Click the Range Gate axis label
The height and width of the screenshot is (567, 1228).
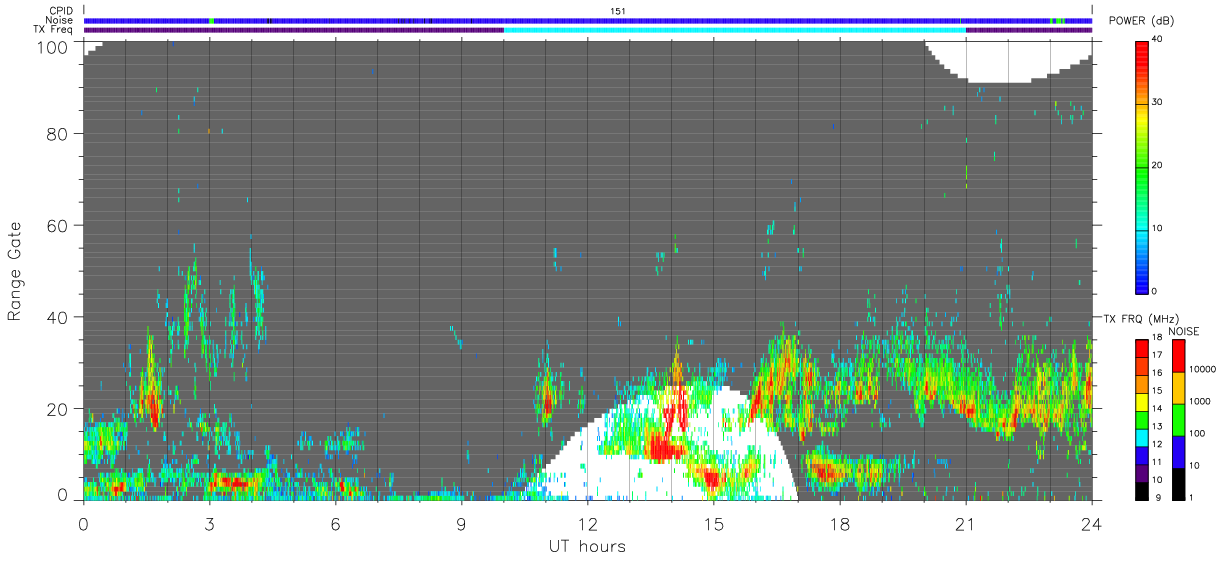15,271
